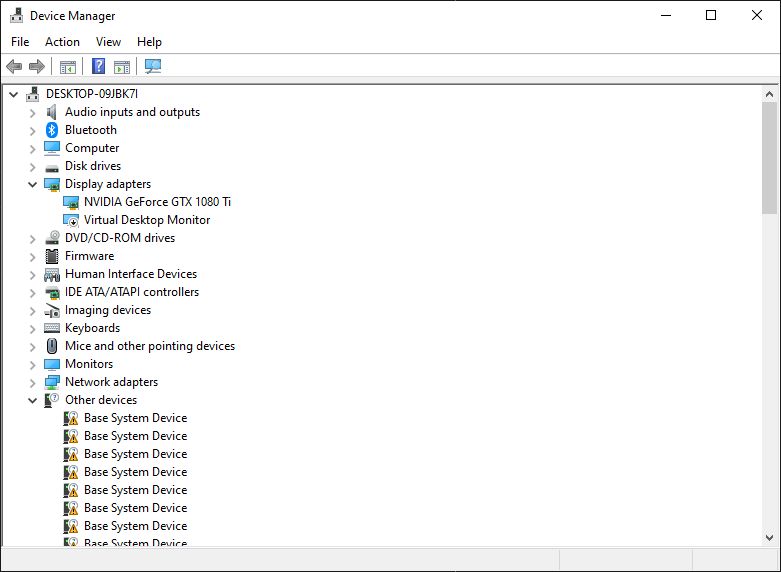
Task: Open the View menu
Action: [108, 42]
